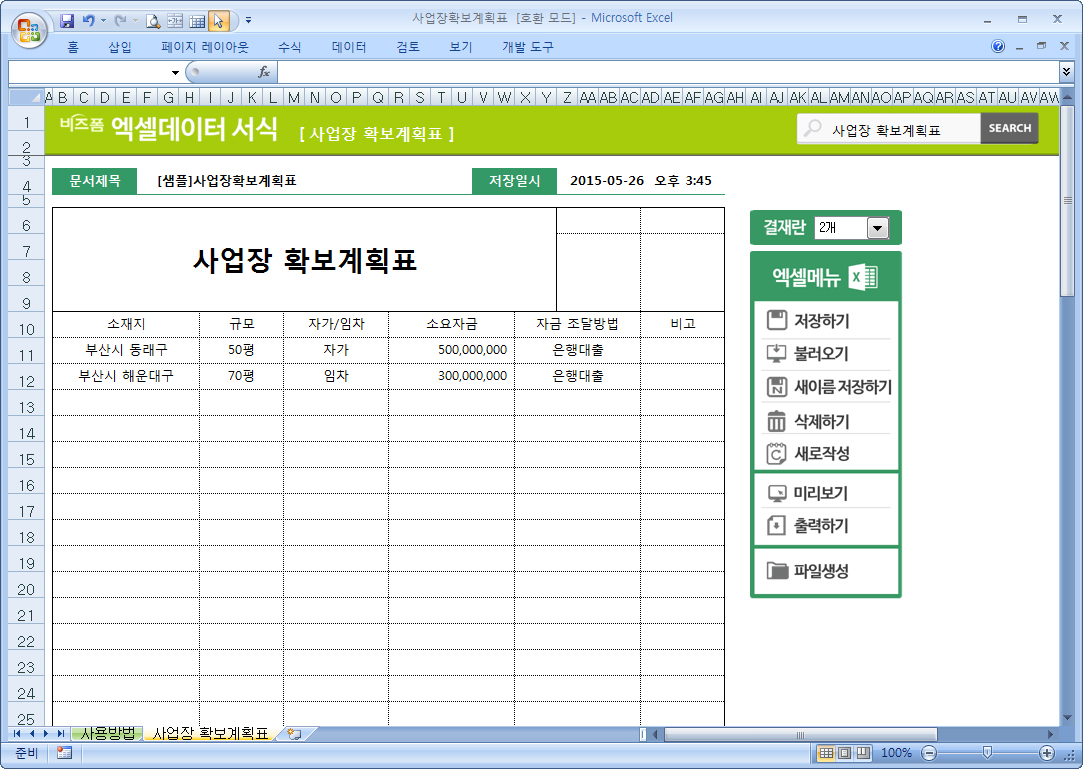Click the fx insert function icon
1083x769 pixels.
pyautogui.click(x=264, y=72)
